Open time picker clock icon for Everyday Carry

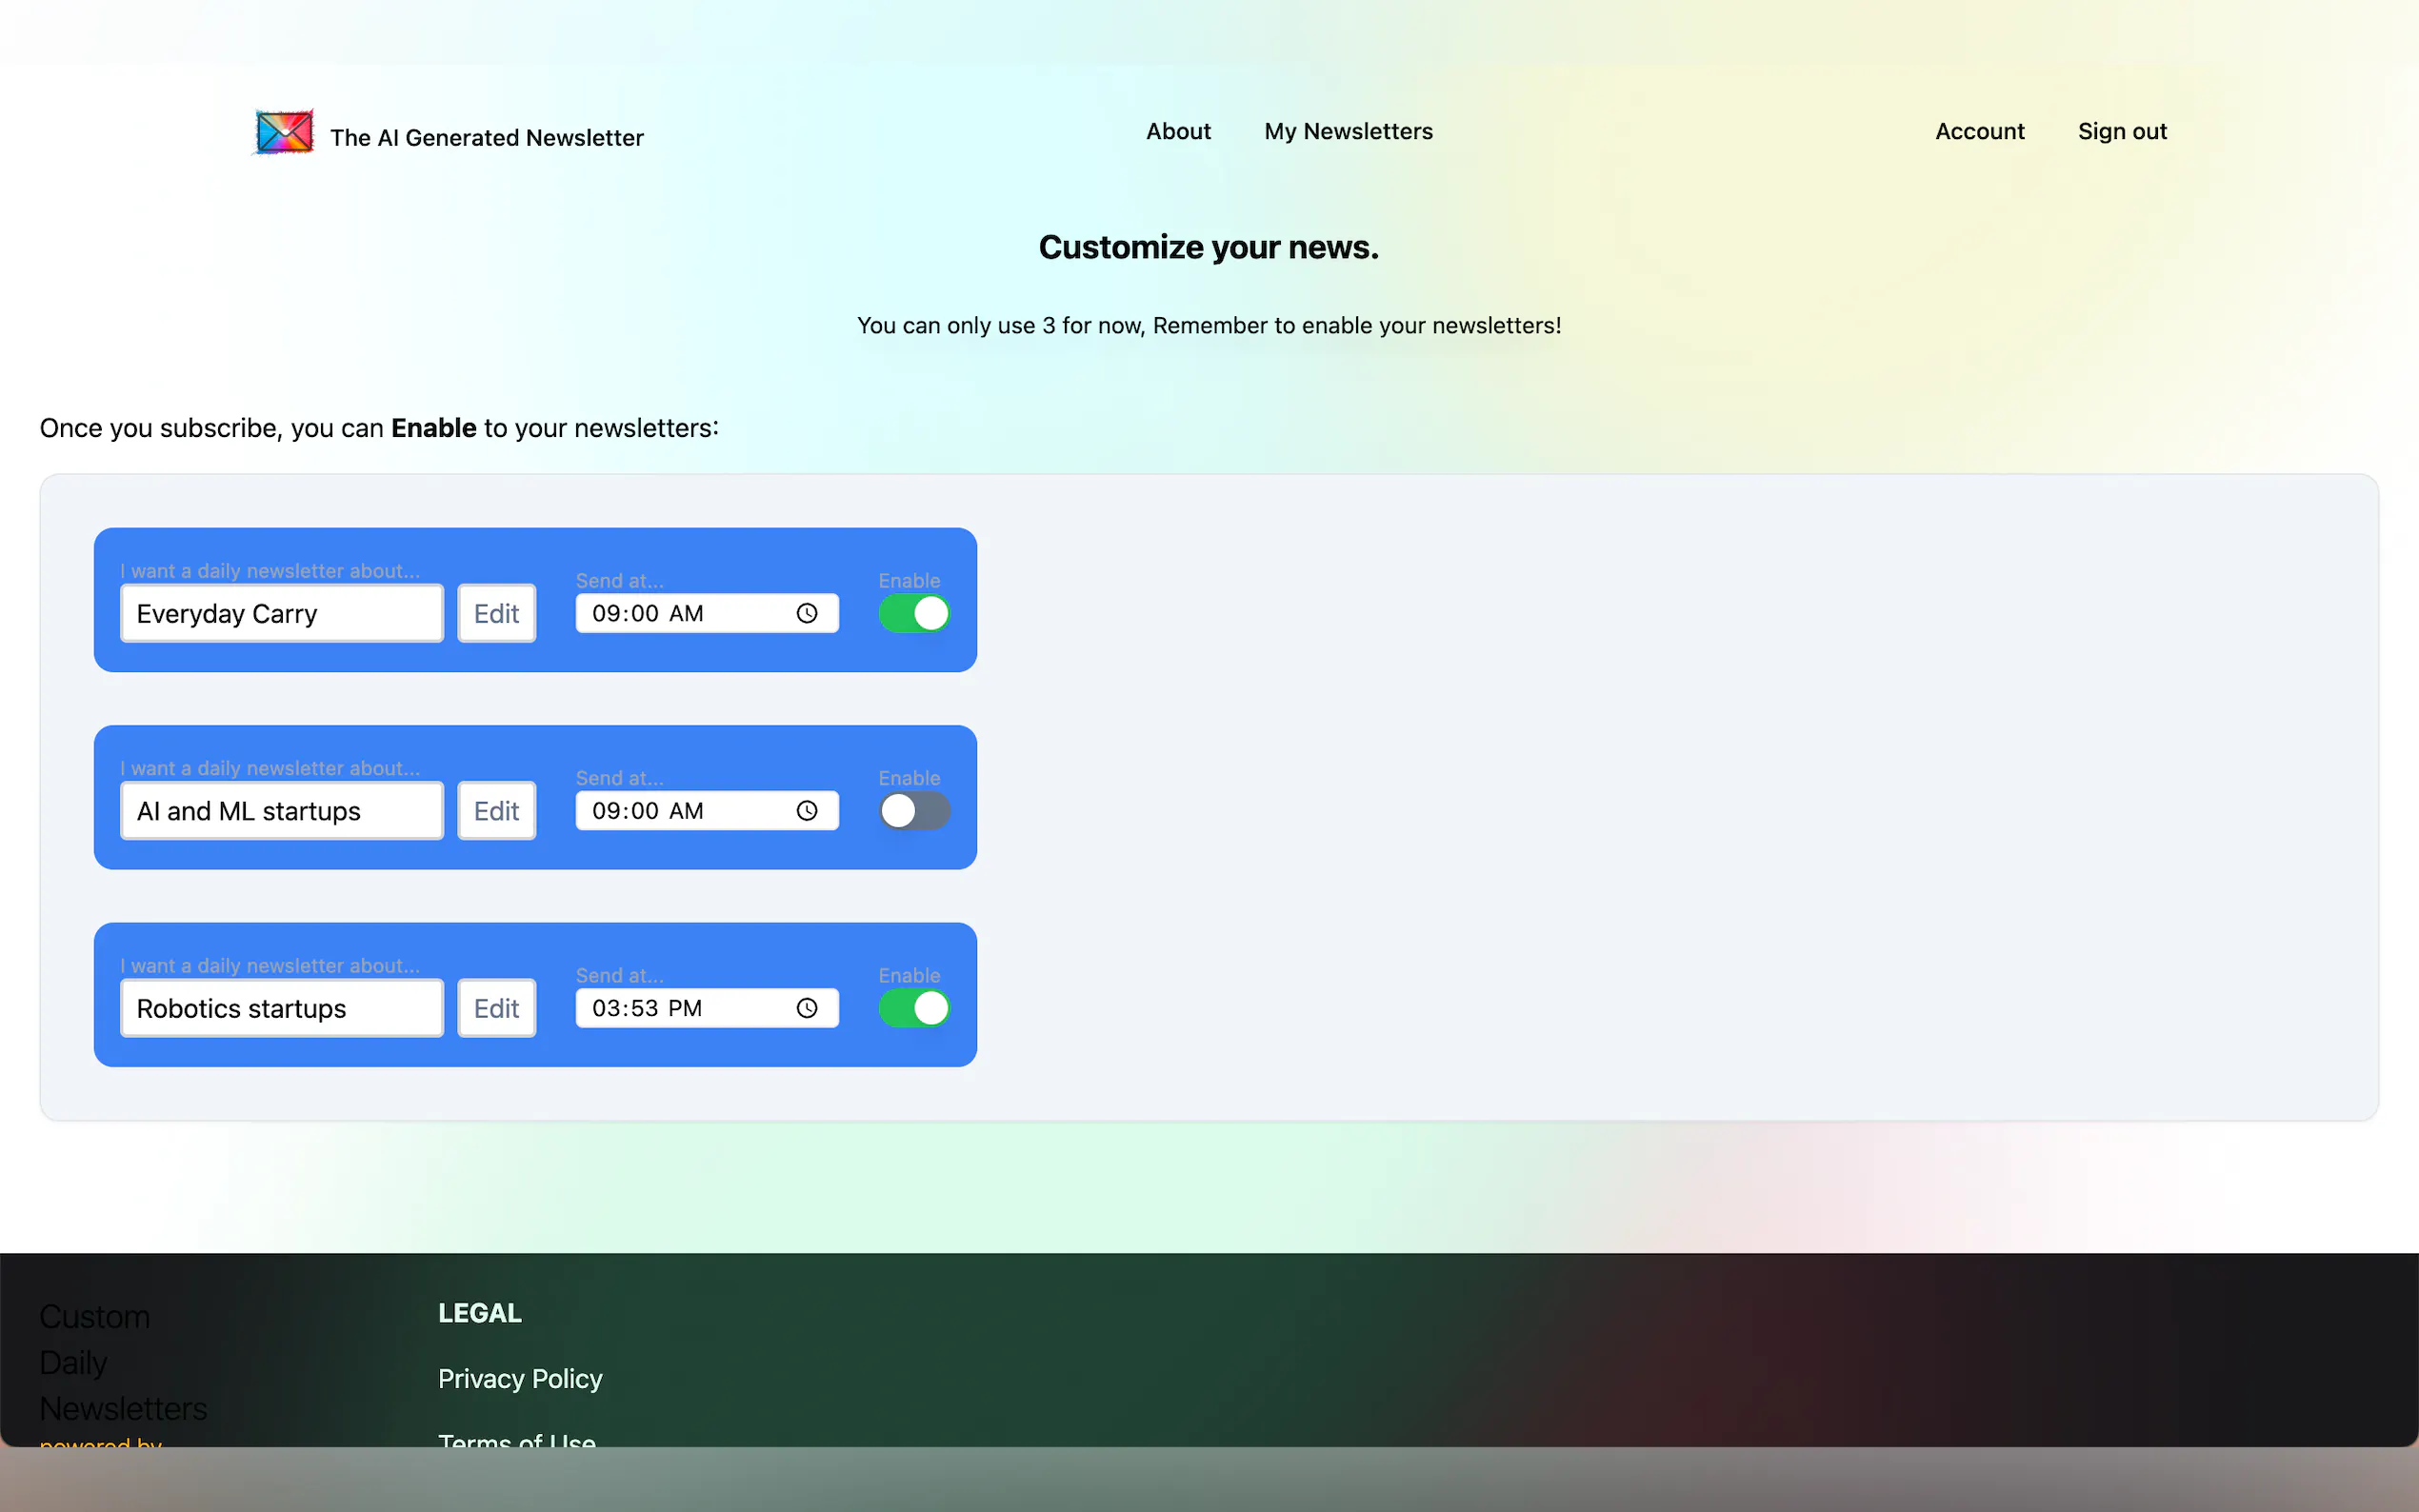click(x=807, y=613)
